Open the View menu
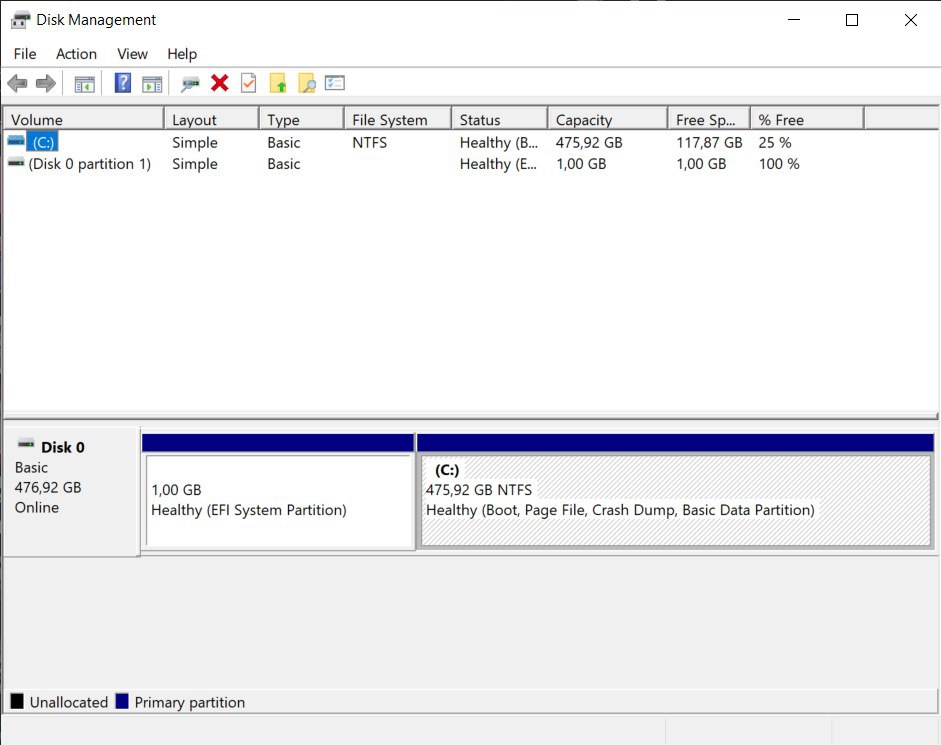 [132, 54]
